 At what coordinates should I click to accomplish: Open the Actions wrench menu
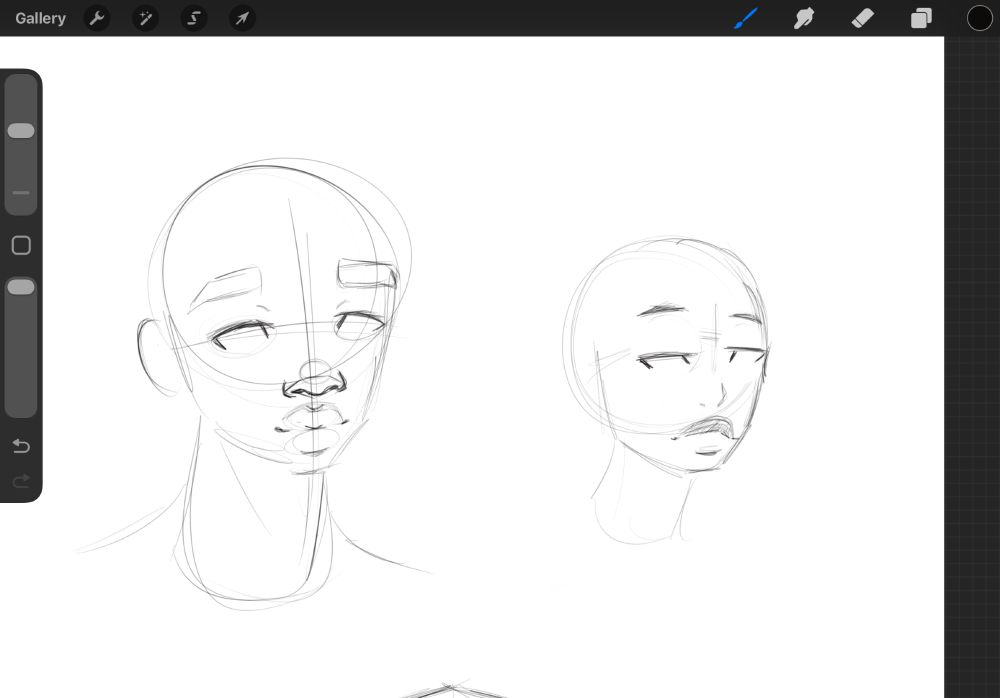tap(97, 18)
